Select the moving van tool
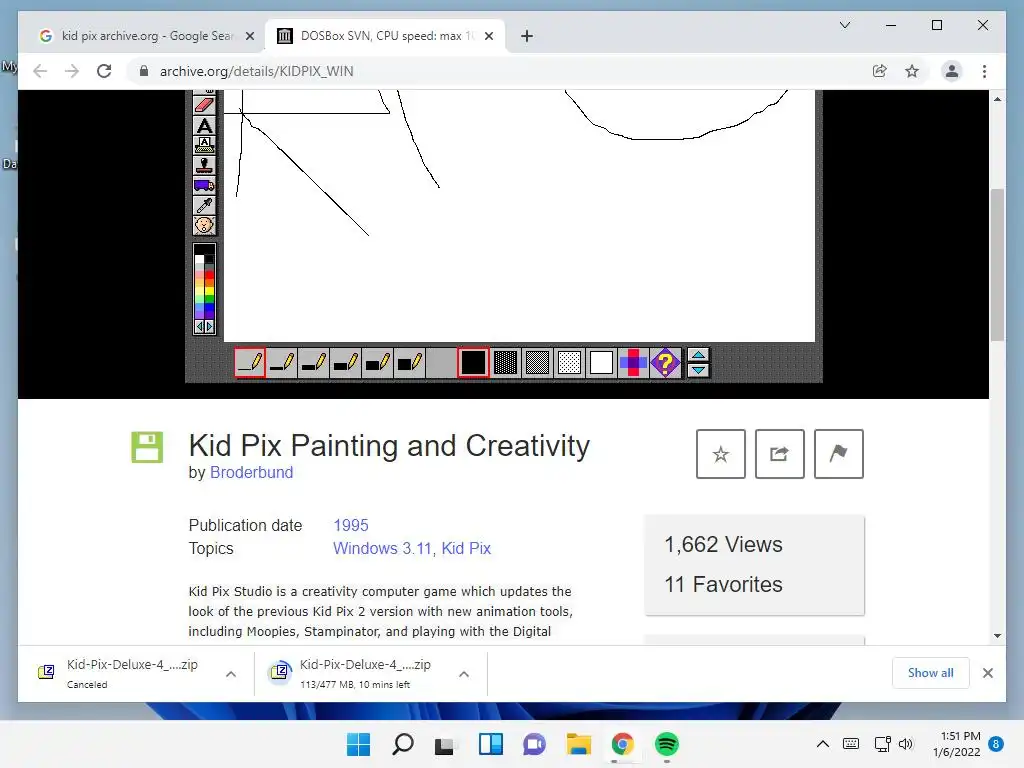The width and height of the screenshot is (1024, 768). click(204, 185)
